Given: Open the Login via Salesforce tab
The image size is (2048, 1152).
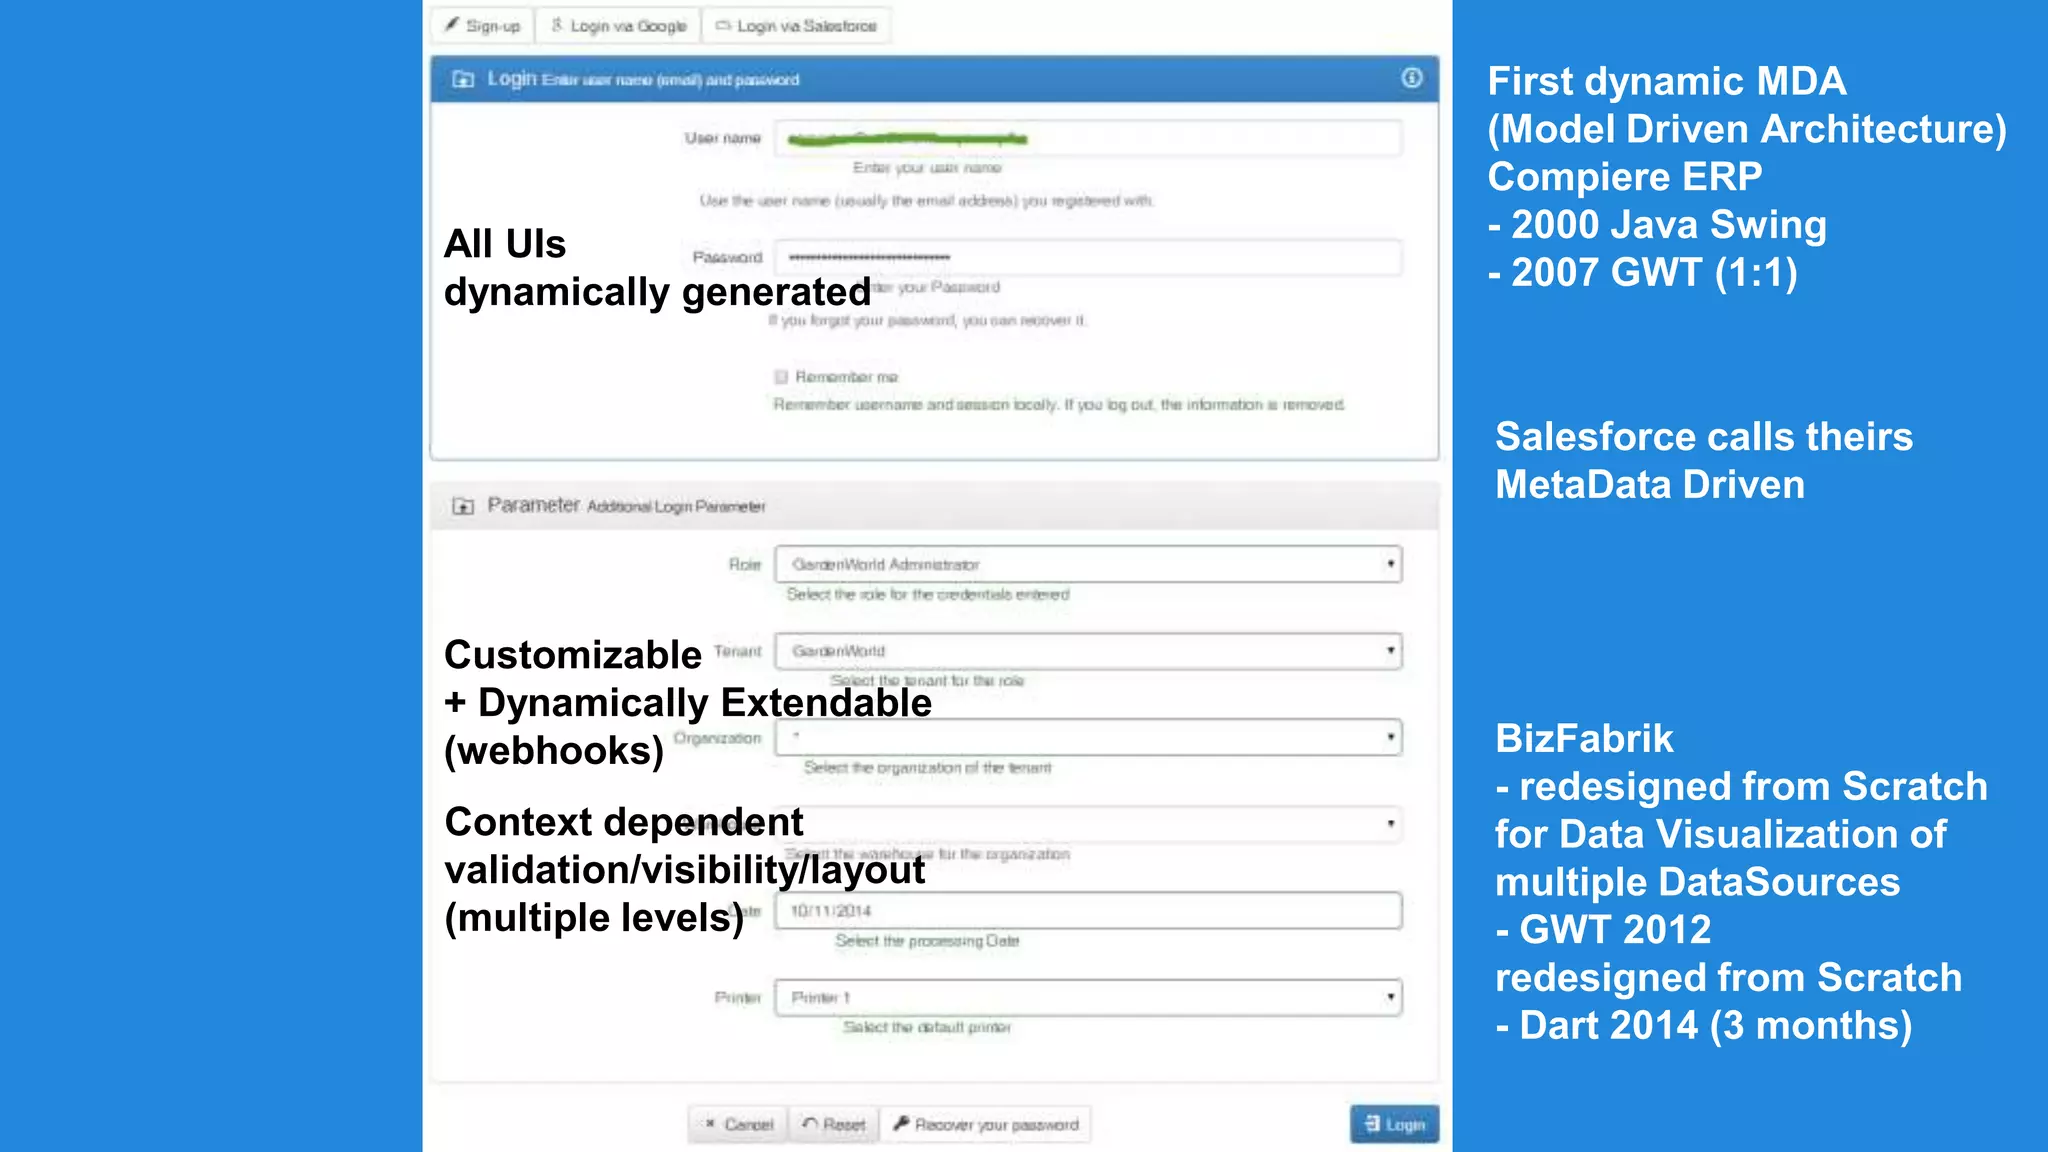Looking at the screenshot, I should coord(796,26).
